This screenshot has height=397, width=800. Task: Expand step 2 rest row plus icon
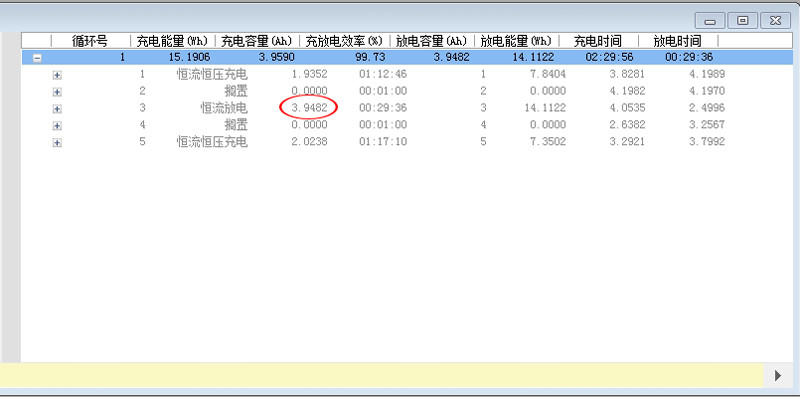point(57,92)
